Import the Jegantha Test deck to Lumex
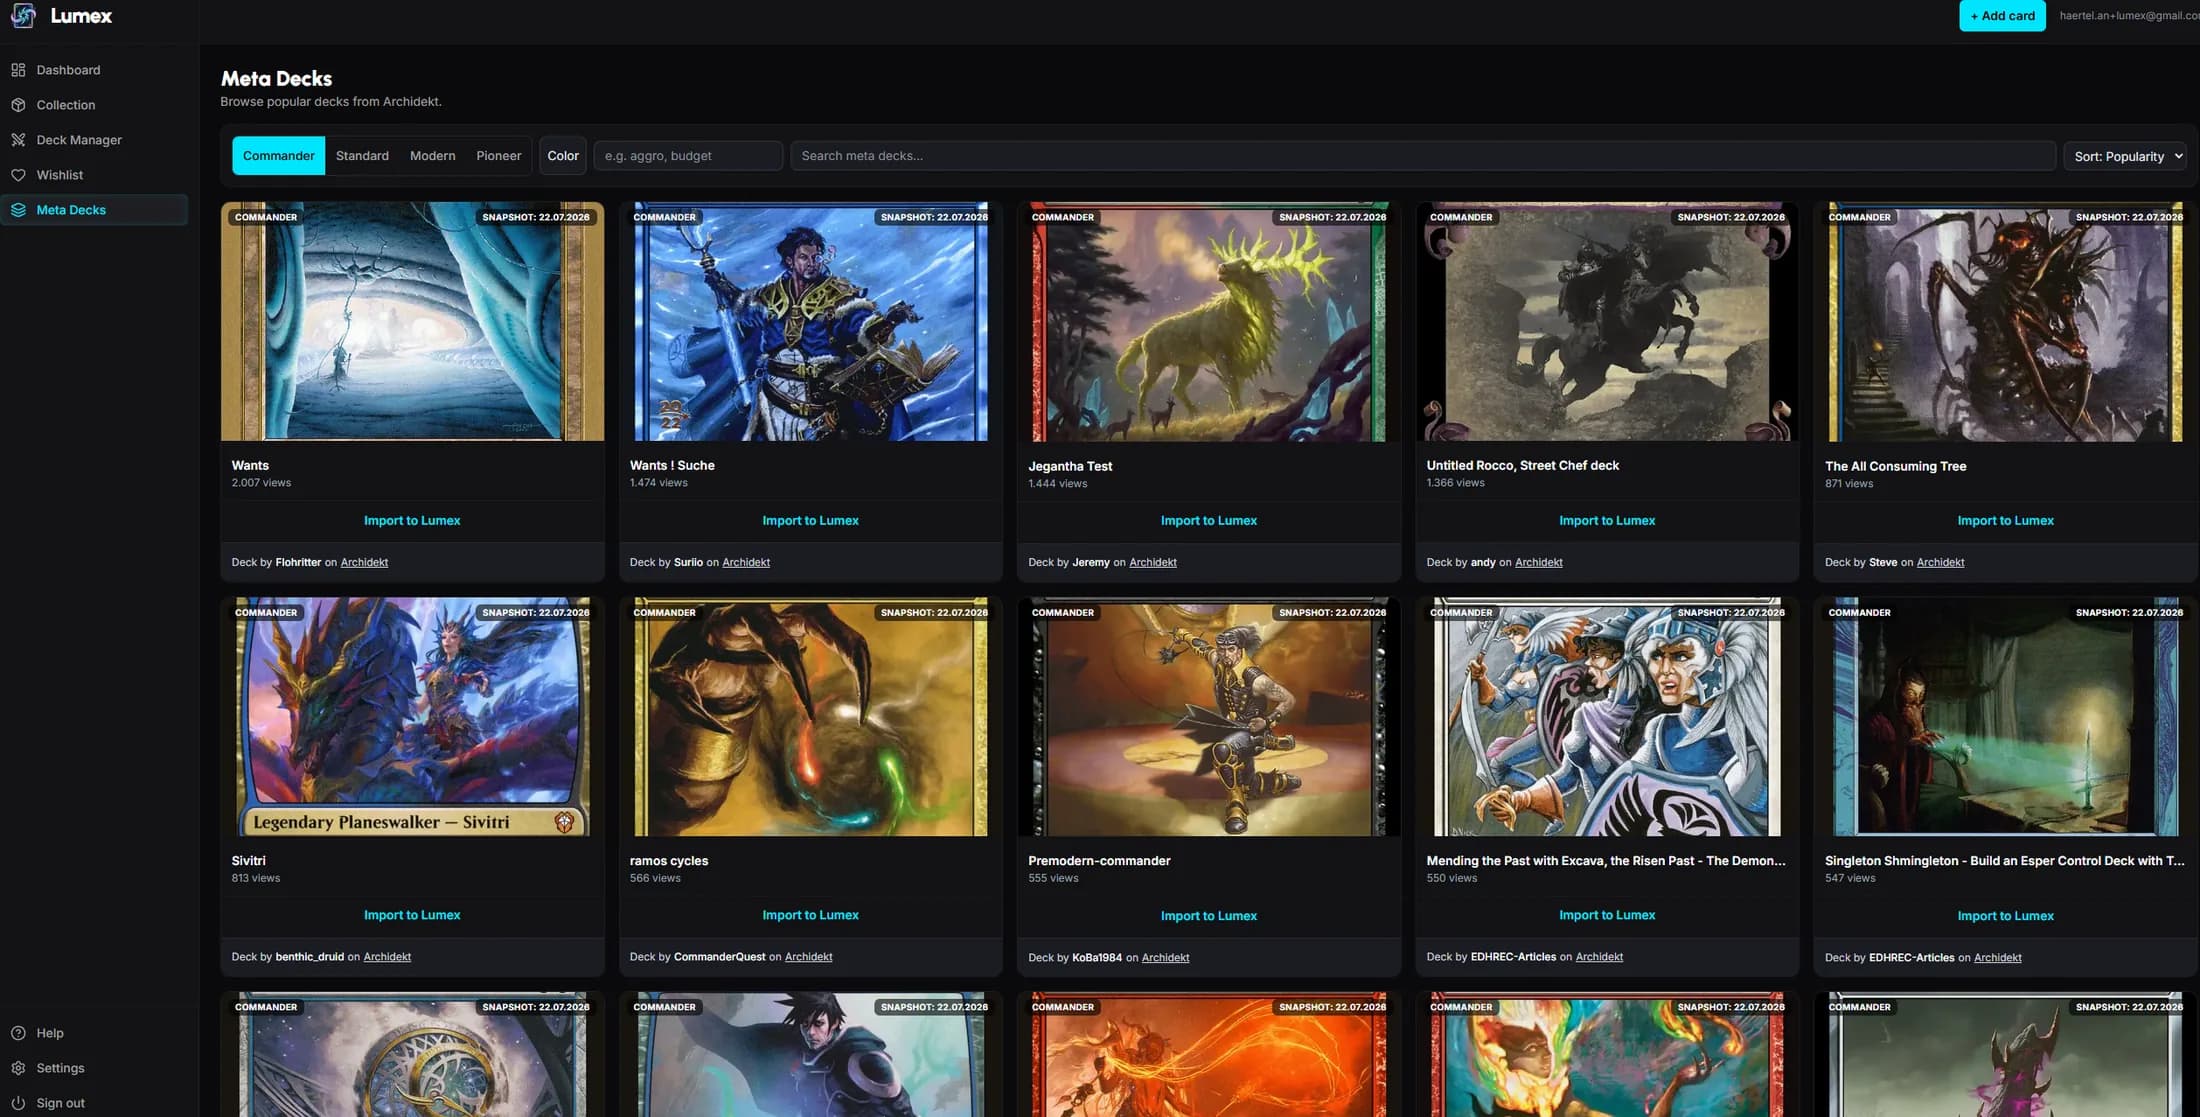Screen dimensions: 2200x1117 [x=1208, y=521]
